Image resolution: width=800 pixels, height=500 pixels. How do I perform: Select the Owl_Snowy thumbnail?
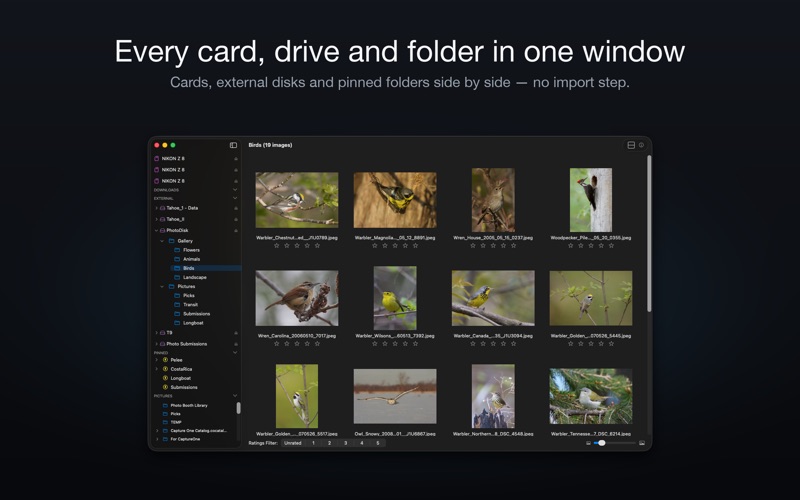(x=395, y=396)
